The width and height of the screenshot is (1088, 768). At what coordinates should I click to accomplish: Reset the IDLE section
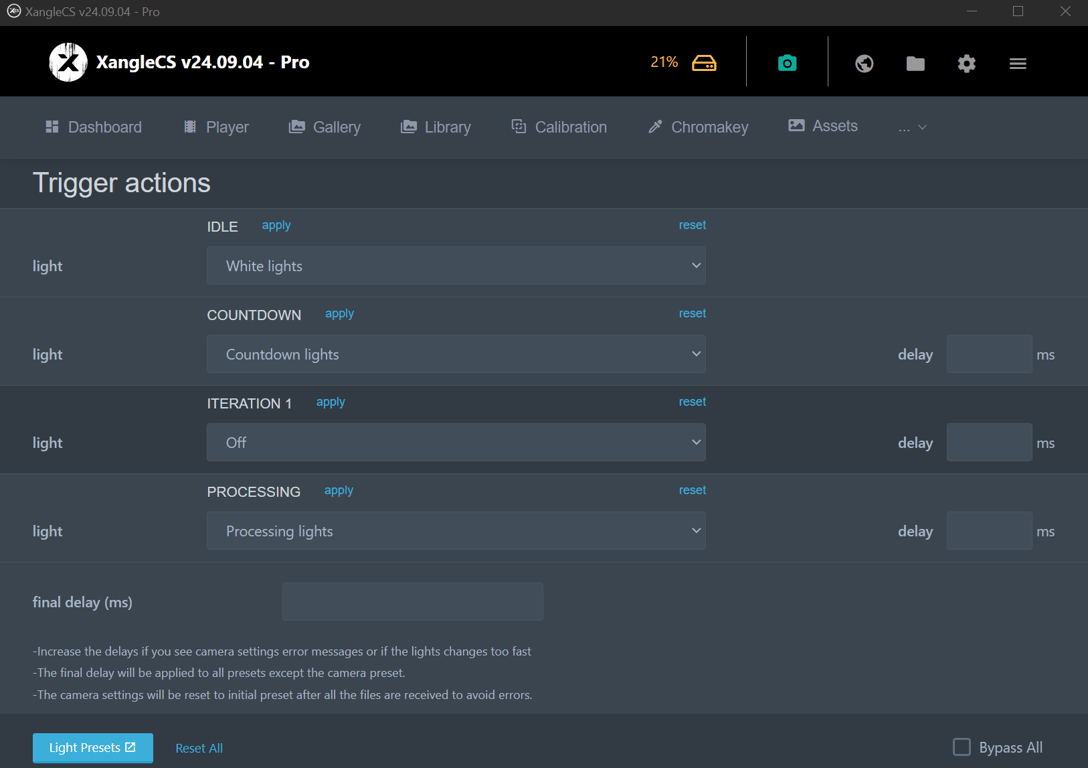coord(692,225)
